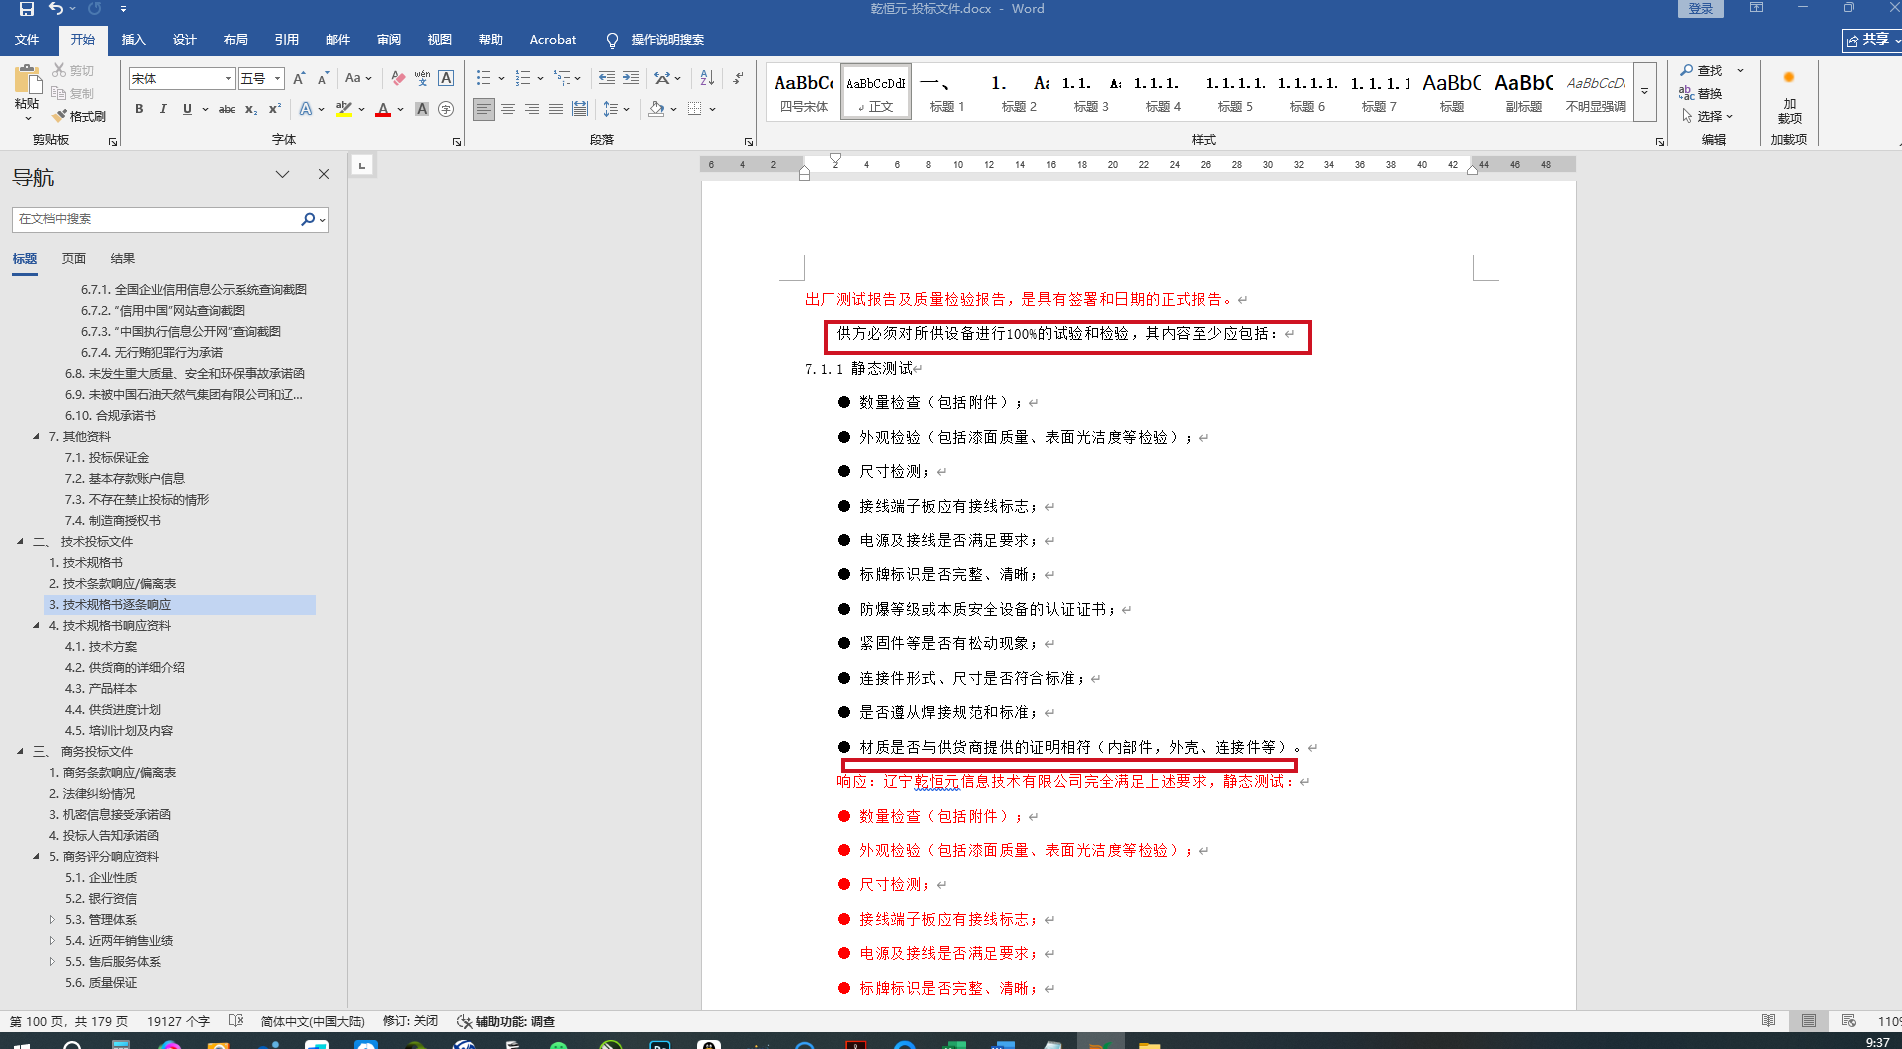Viewport: 1902px width, 1049px height.
Task: Click the red font color button
Action: (383, 109)
